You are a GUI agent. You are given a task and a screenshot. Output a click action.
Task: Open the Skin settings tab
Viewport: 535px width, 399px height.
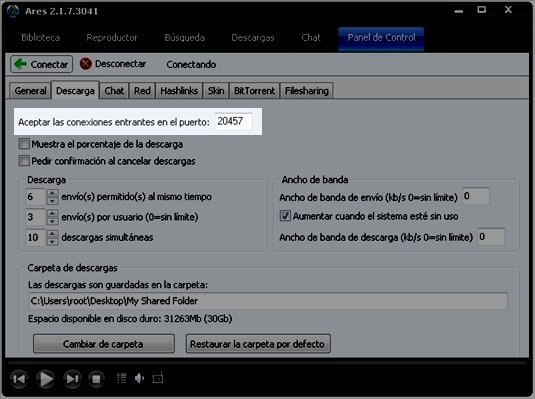point(216,91)
